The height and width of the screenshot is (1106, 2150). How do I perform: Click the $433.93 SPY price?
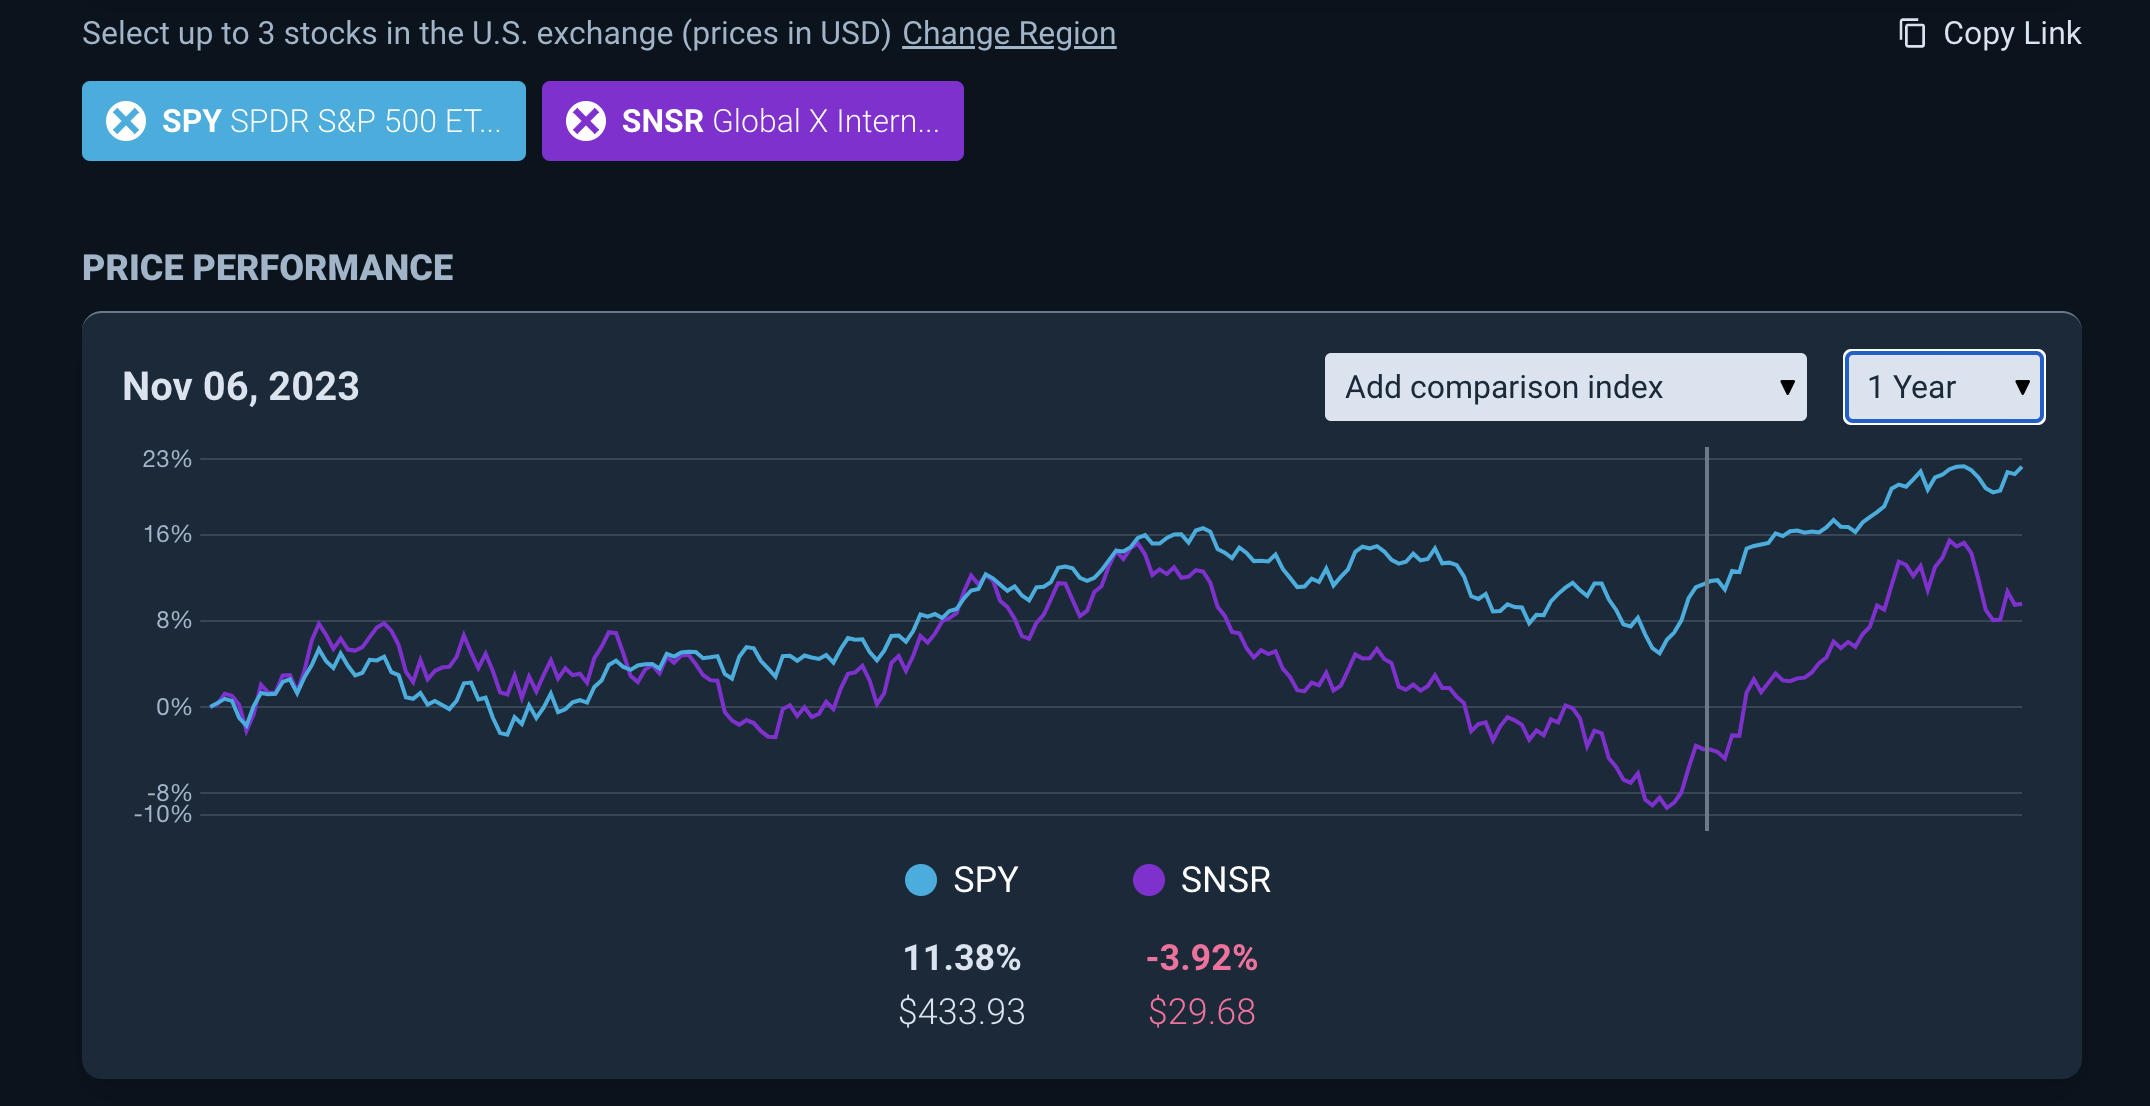pyautogui.click(x=962, y=1012)
